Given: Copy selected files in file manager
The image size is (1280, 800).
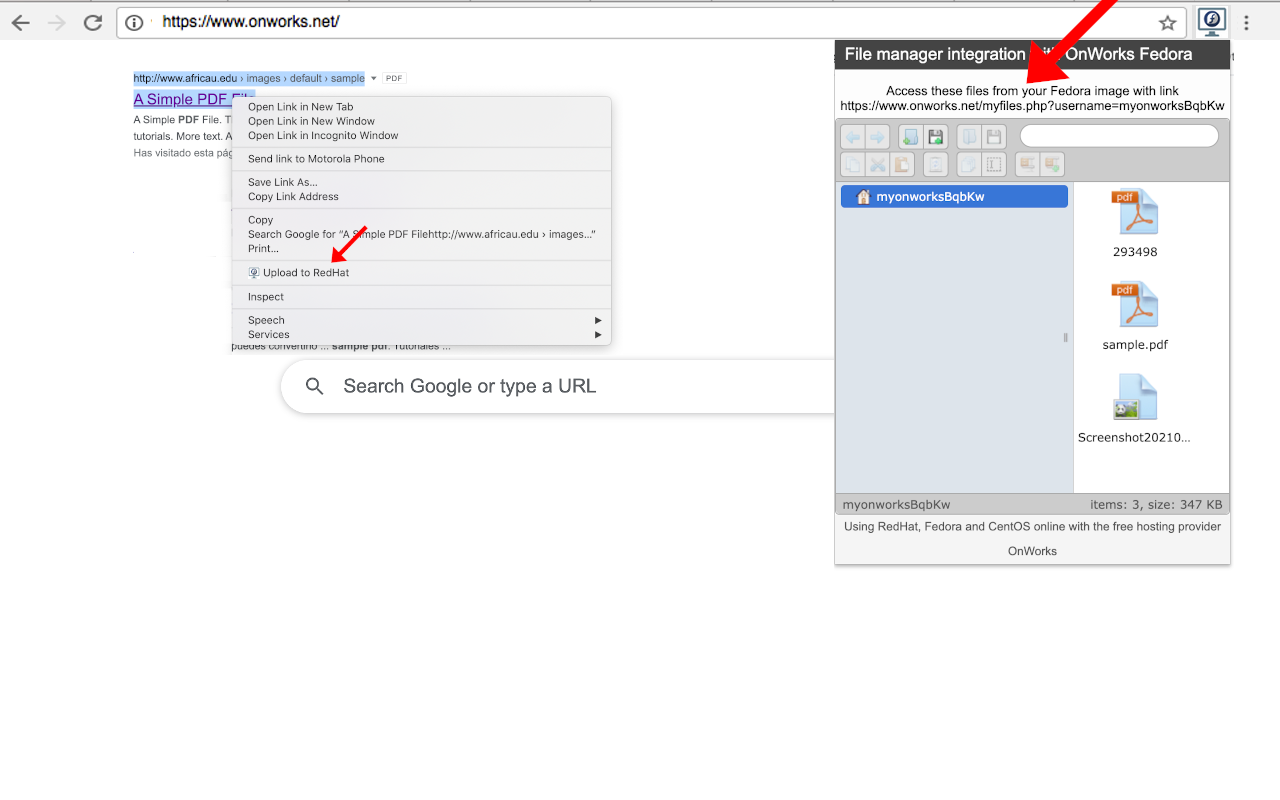Looking at the screenshot, I should tap(853, 164).
